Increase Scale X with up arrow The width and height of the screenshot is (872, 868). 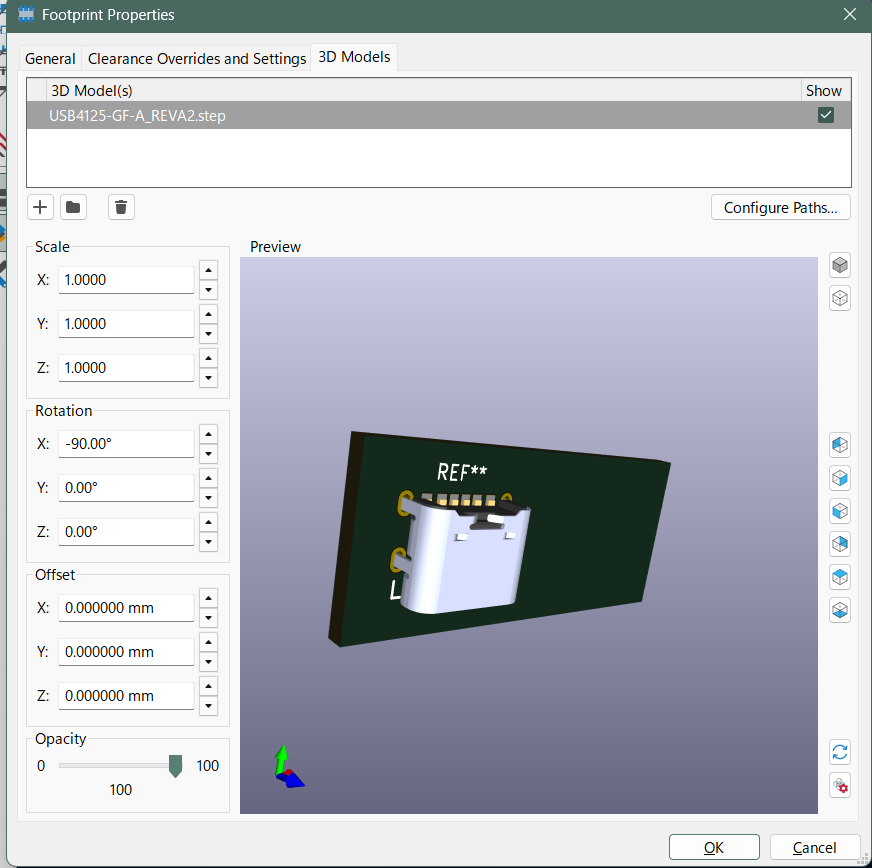[x=208, y=270]
